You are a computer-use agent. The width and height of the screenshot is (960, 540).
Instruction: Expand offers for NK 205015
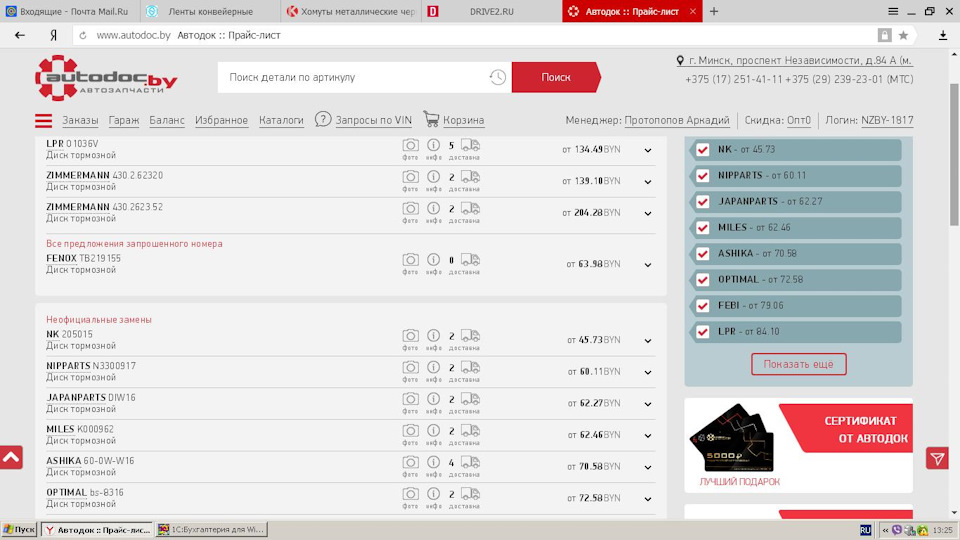[648, 340]
